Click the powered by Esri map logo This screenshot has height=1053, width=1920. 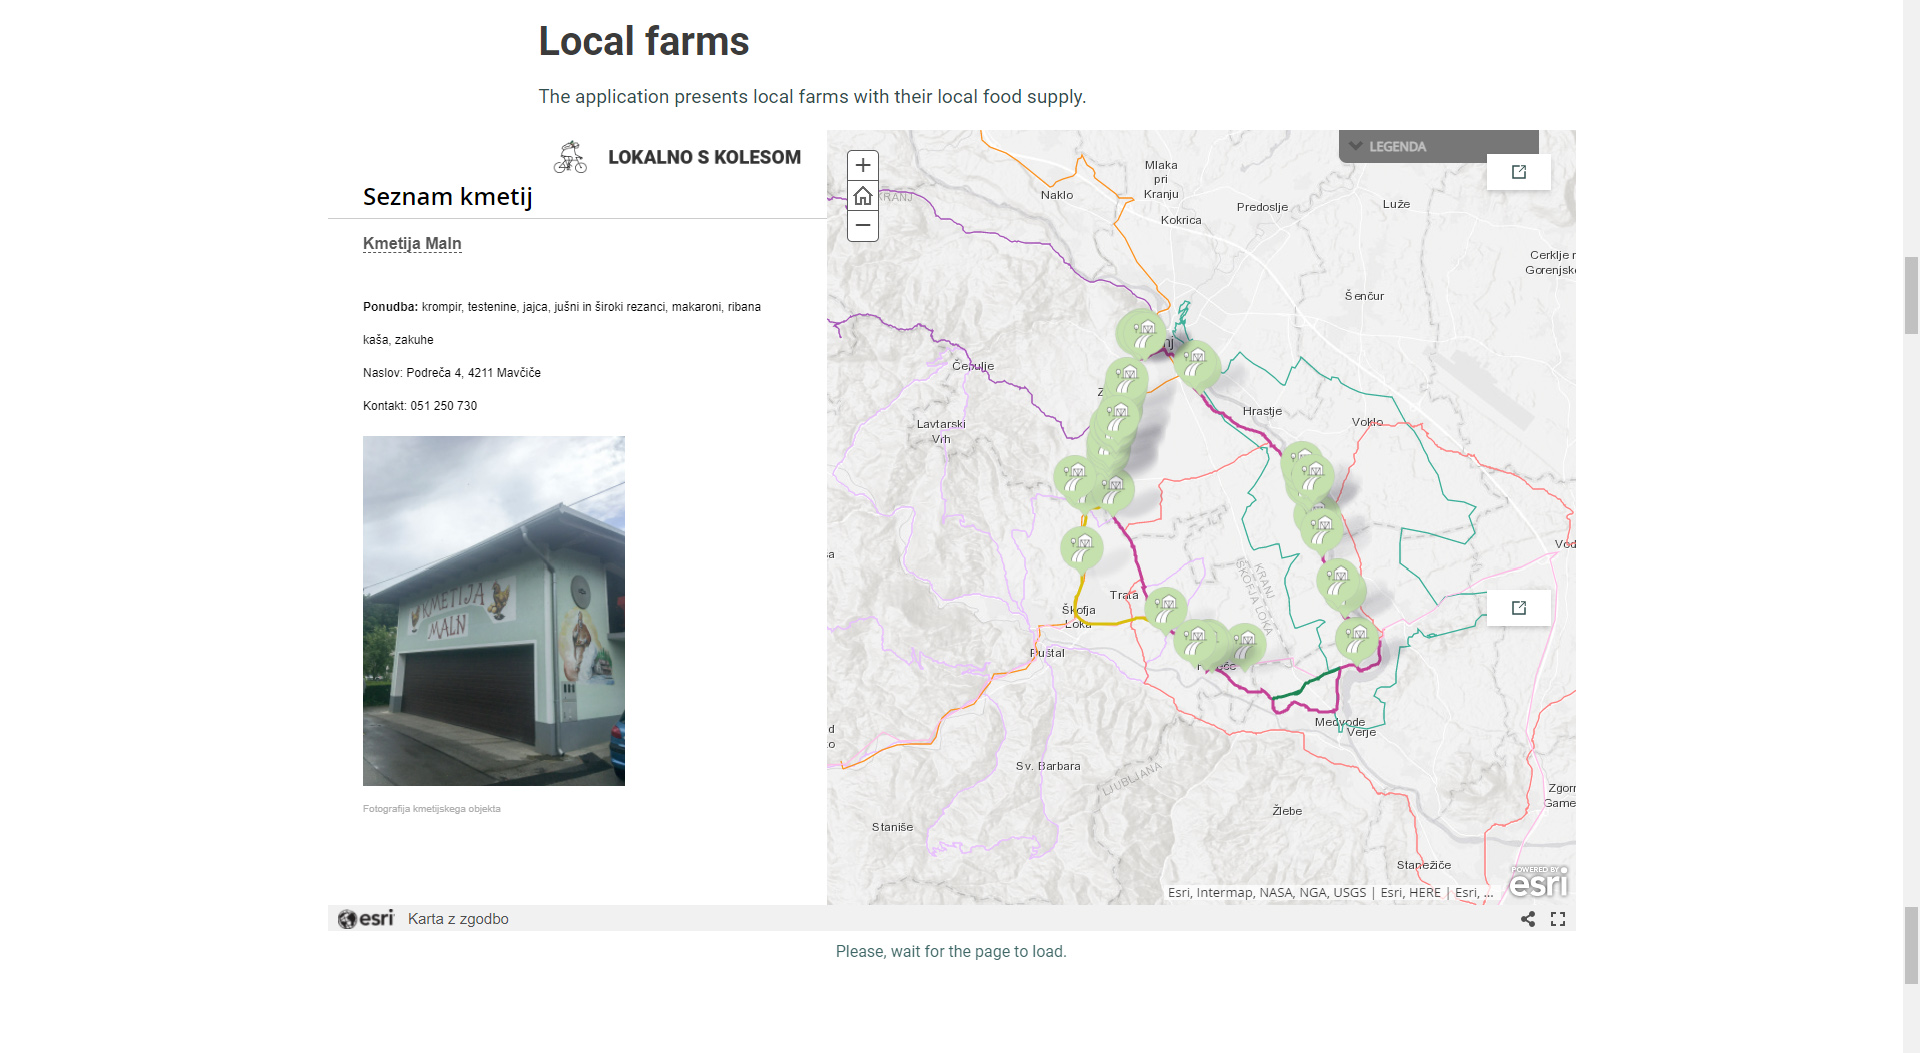pos(1539,882)
